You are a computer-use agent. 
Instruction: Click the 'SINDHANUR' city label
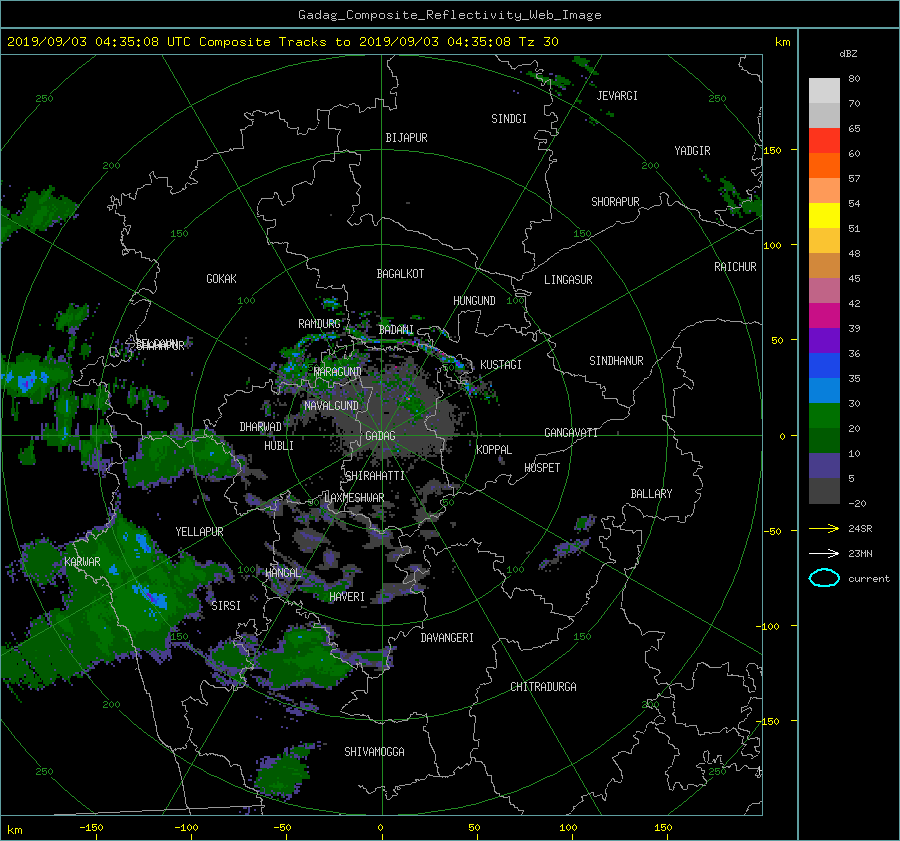click(x=616, y=361)
